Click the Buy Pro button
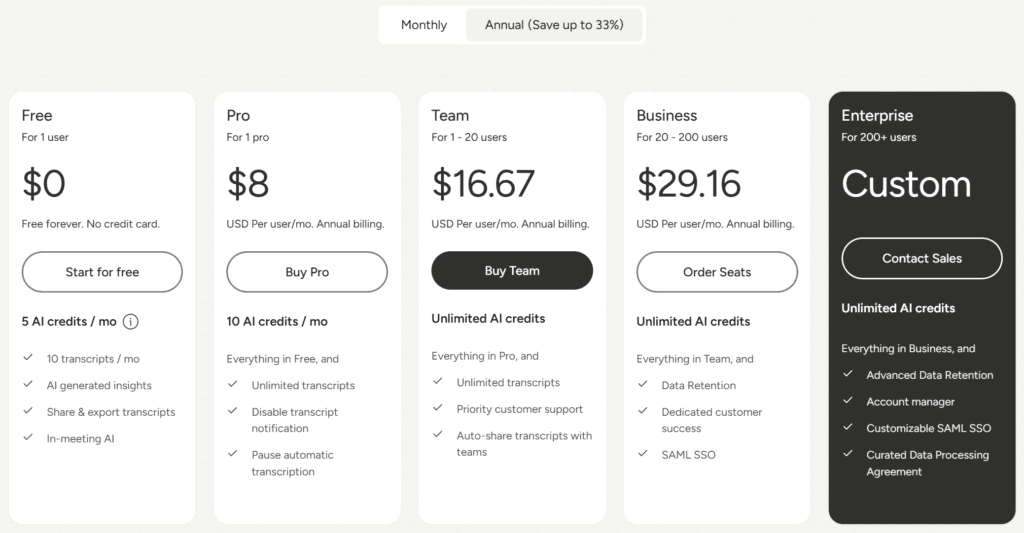 [307, 272]
